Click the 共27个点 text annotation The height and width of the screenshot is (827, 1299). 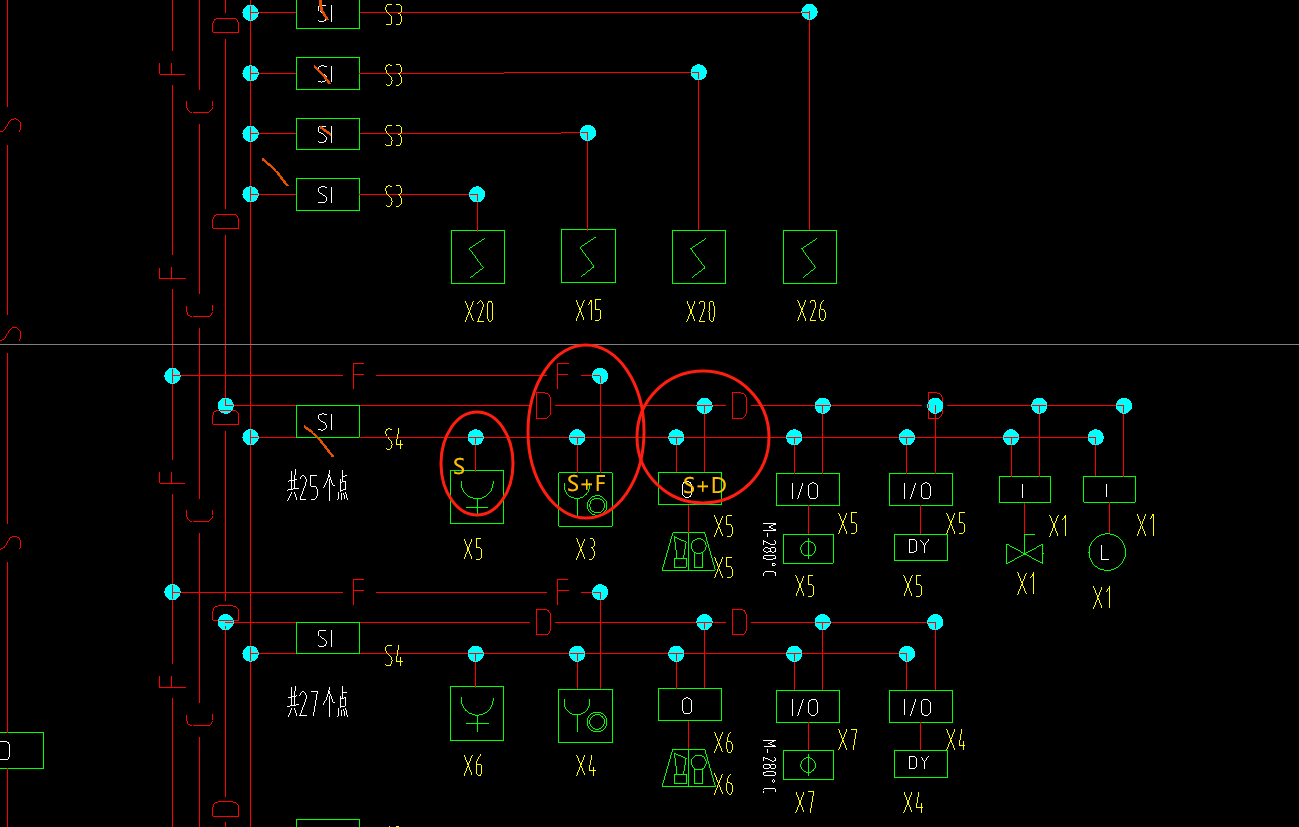point(317,704)
